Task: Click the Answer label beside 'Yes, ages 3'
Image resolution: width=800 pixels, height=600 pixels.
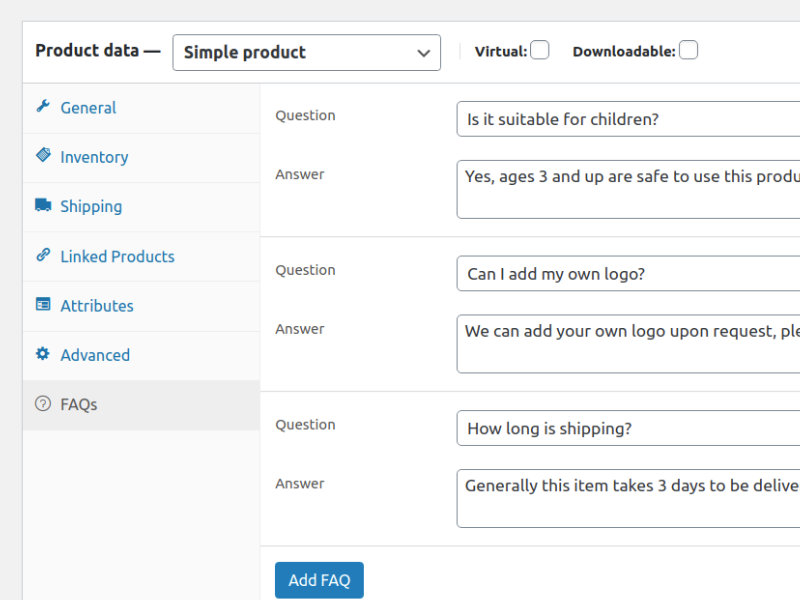Action: [299, 174]
